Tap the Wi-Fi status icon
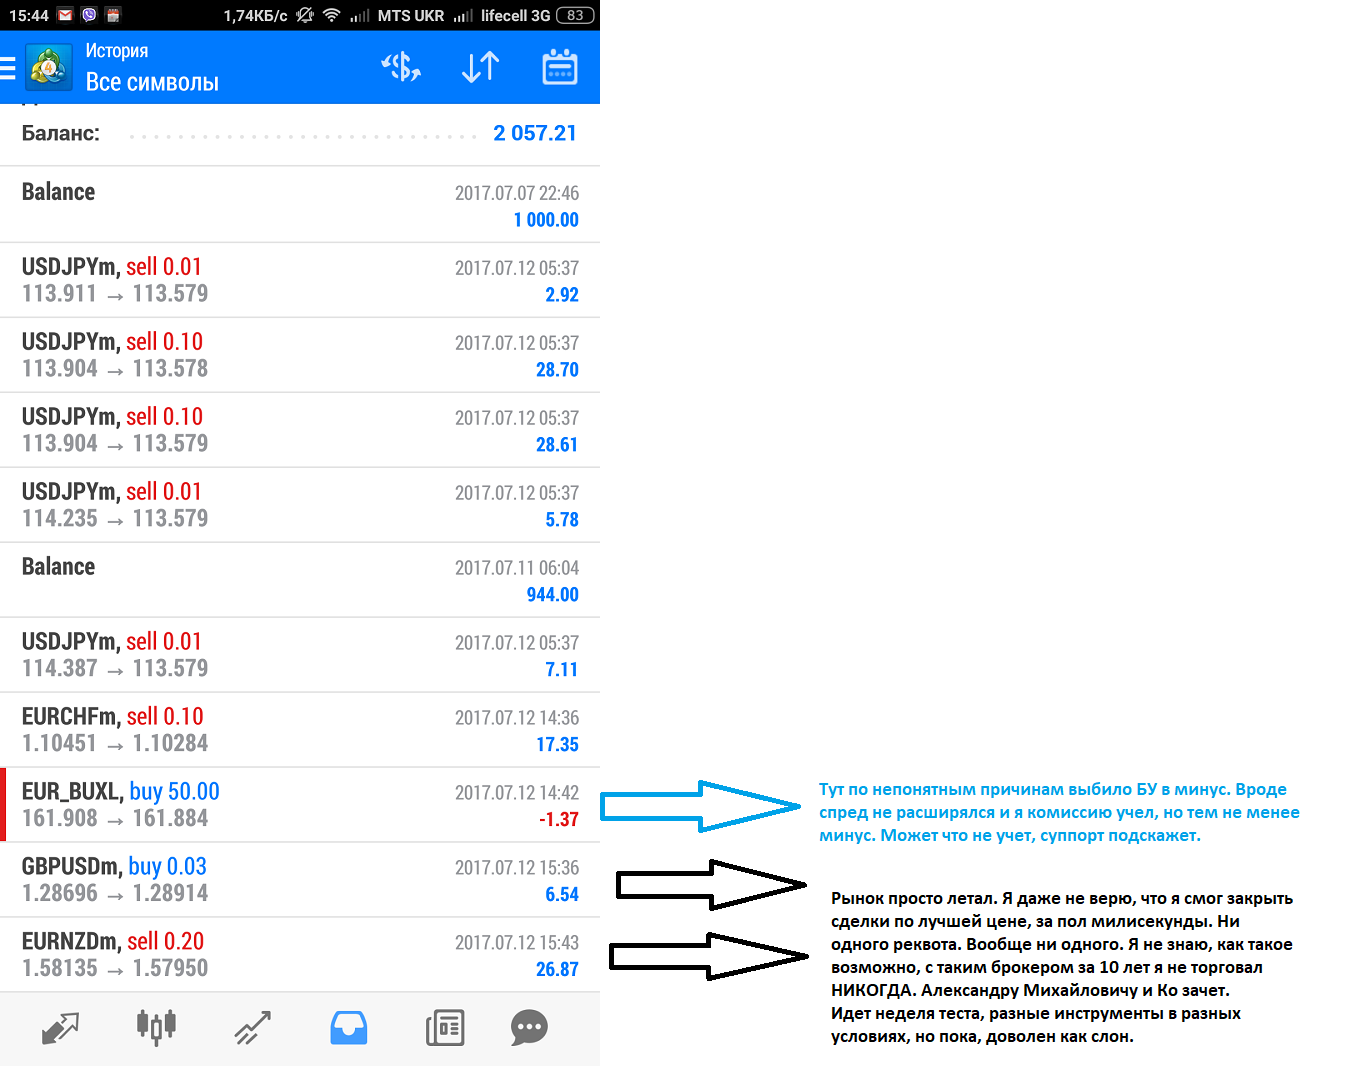Image resolution: width=1348 pixels, height=1066 pixels. point(331,15)
